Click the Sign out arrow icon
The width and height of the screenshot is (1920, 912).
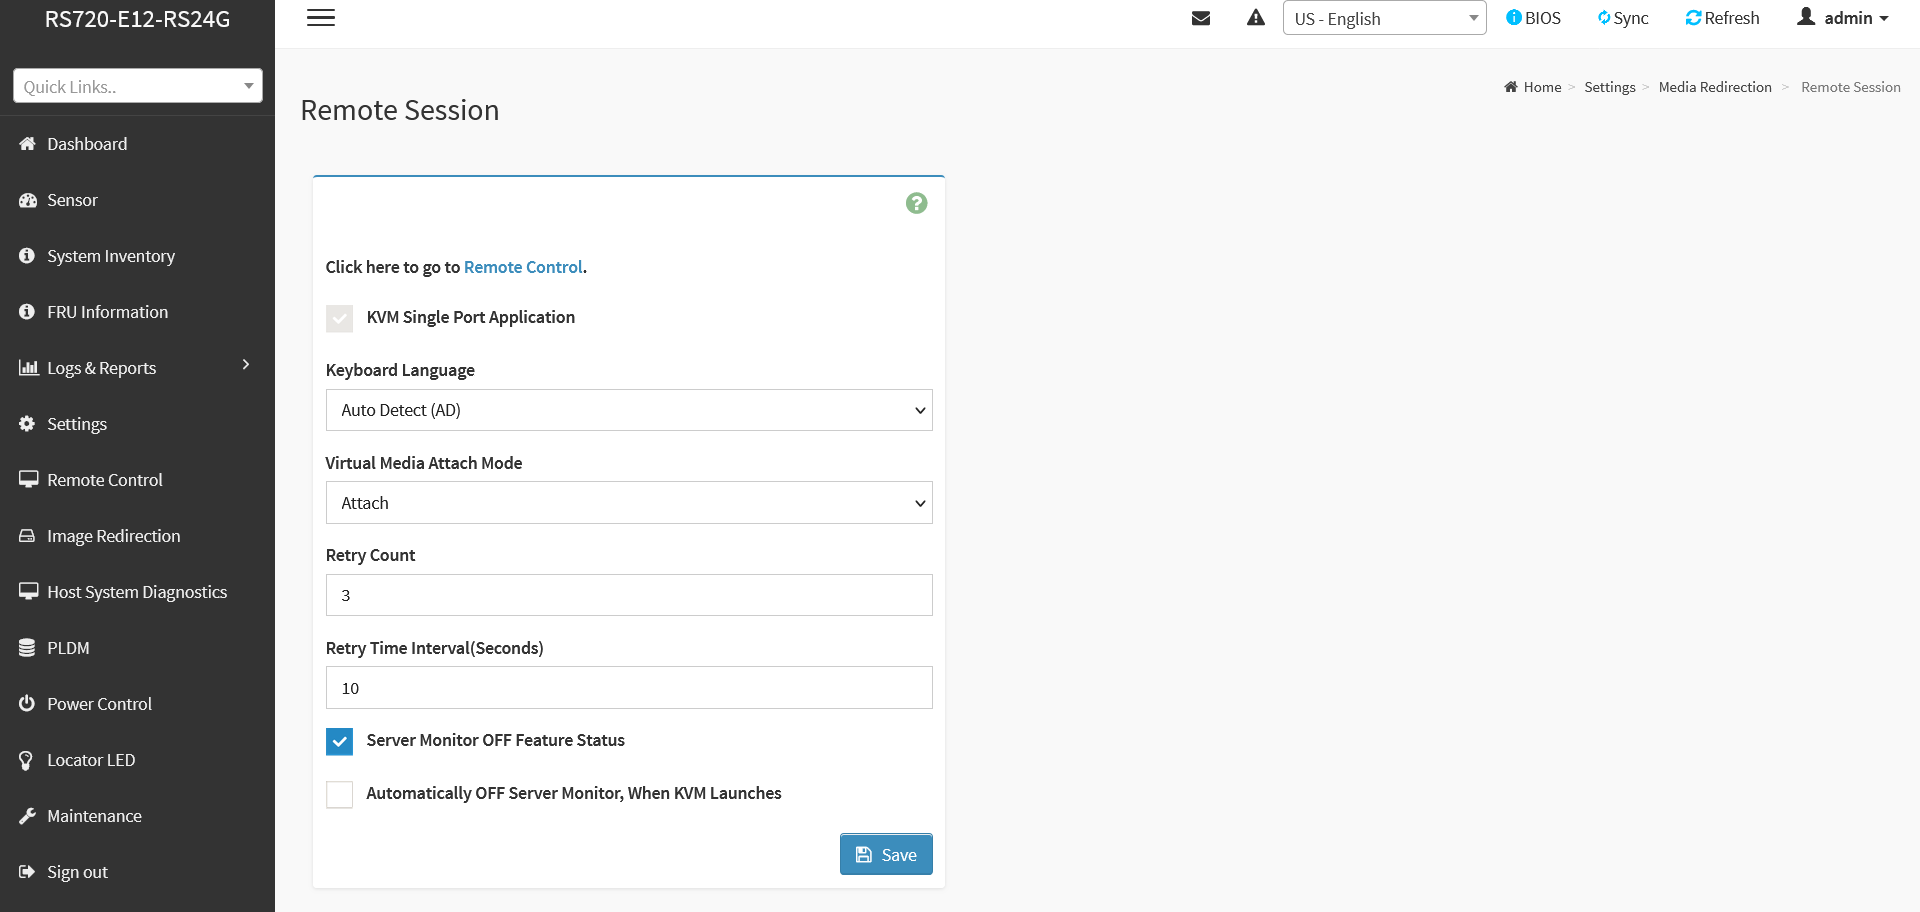[27, 872]
